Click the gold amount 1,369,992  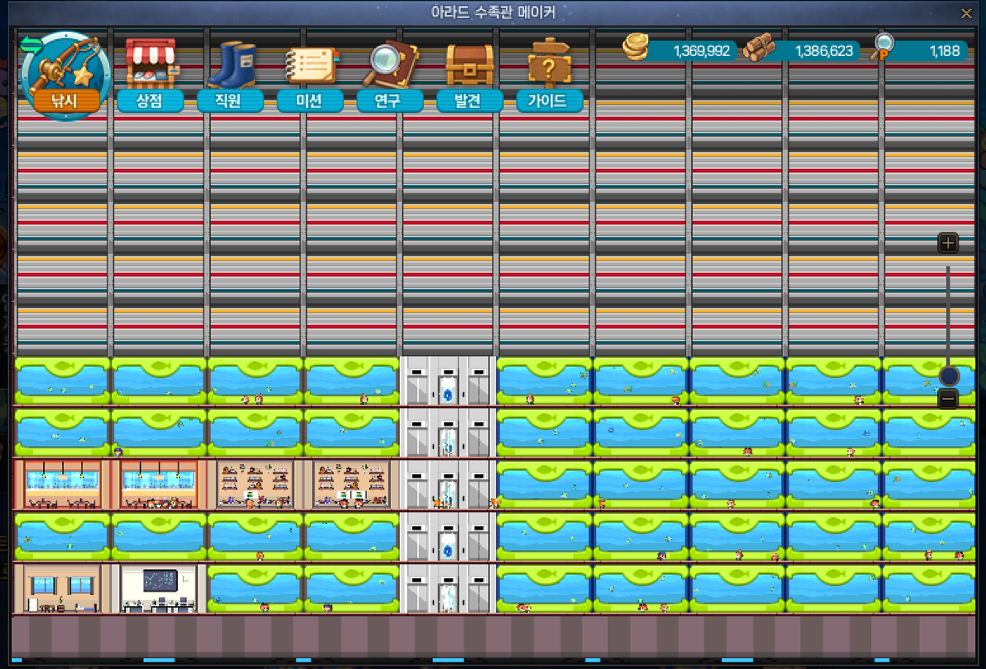(x=701, y=51)
